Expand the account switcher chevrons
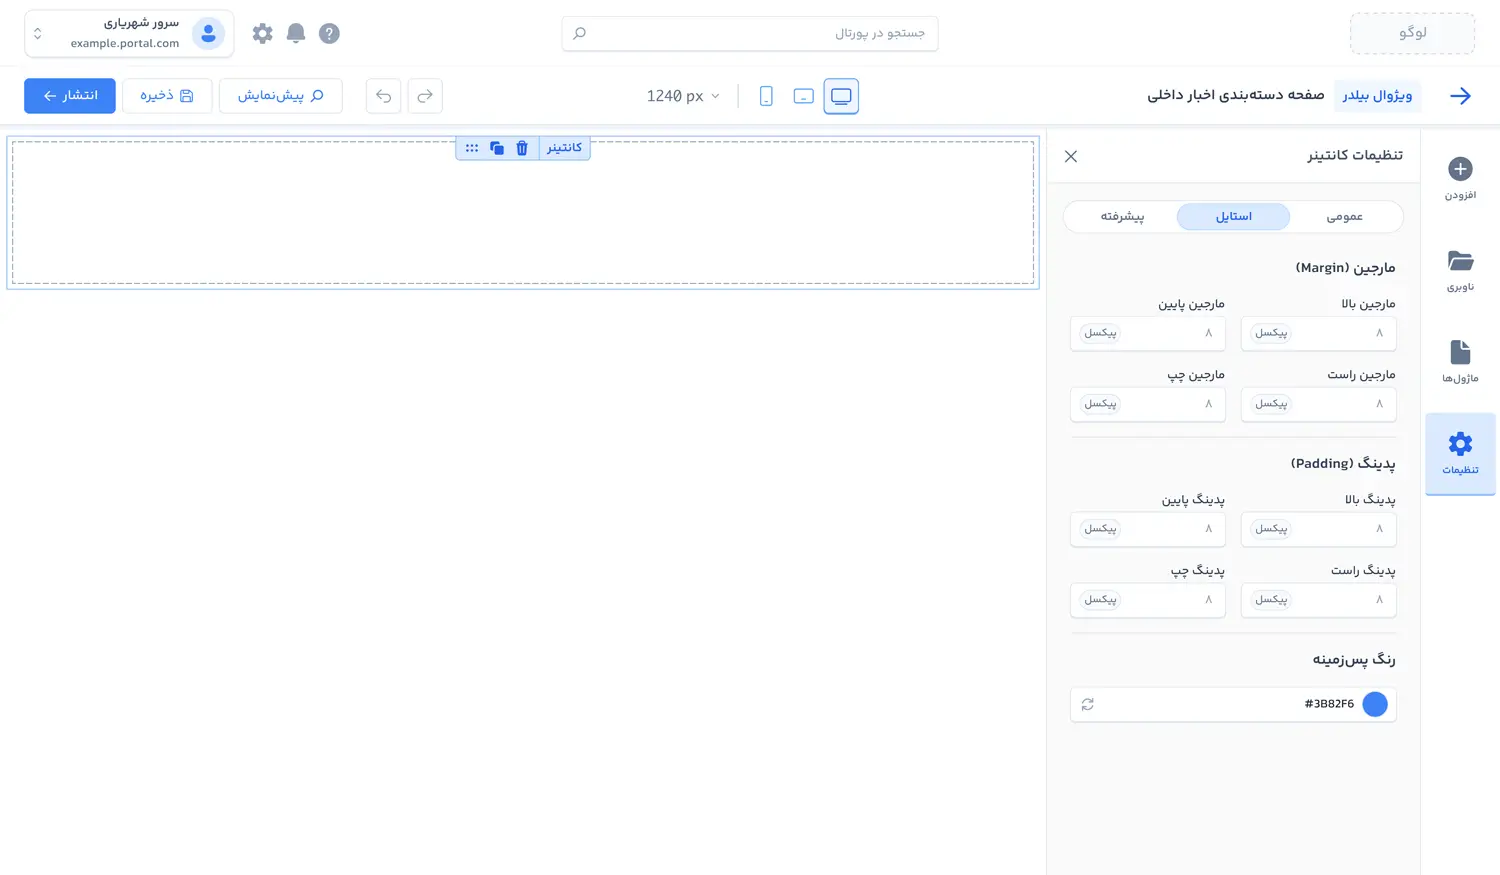 tap(38, 33)
